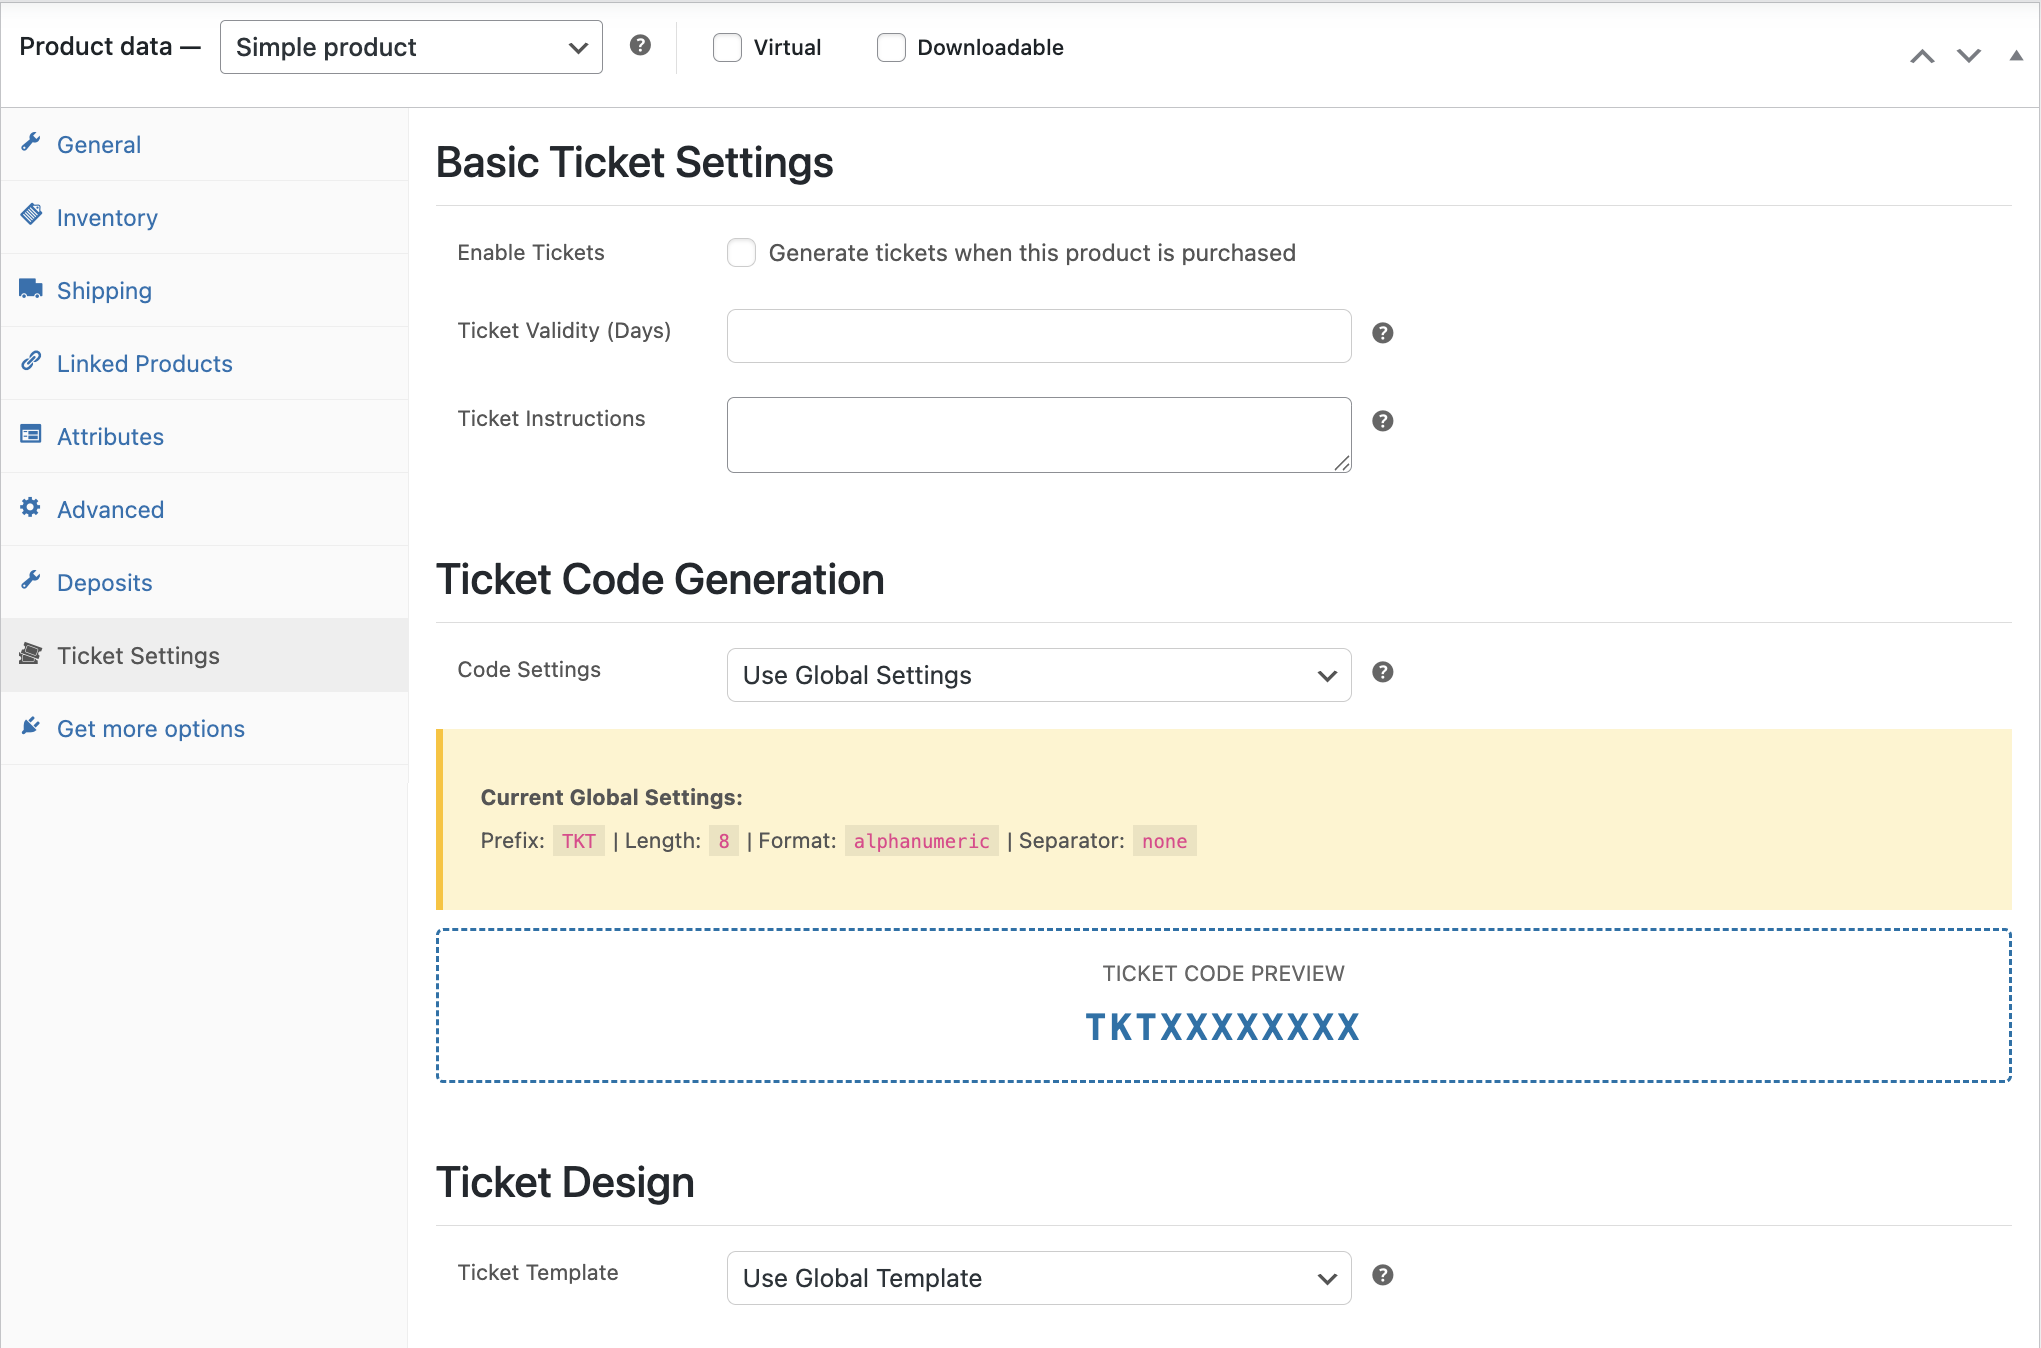Check the Downloadable option

(x=891, y=47)
